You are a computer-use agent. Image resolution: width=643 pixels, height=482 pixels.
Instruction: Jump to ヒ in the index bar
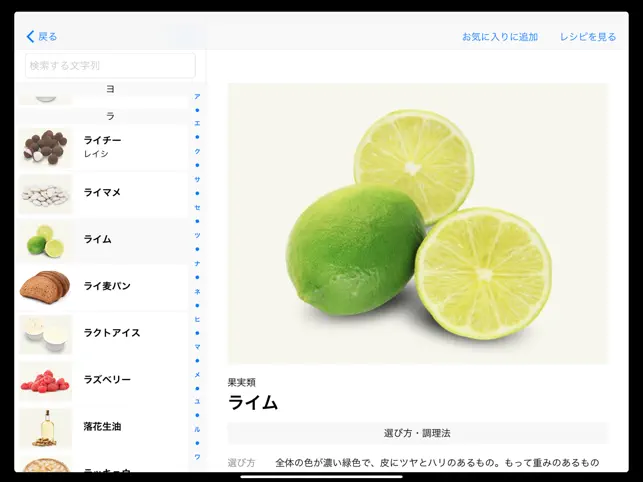pos(197,319)
